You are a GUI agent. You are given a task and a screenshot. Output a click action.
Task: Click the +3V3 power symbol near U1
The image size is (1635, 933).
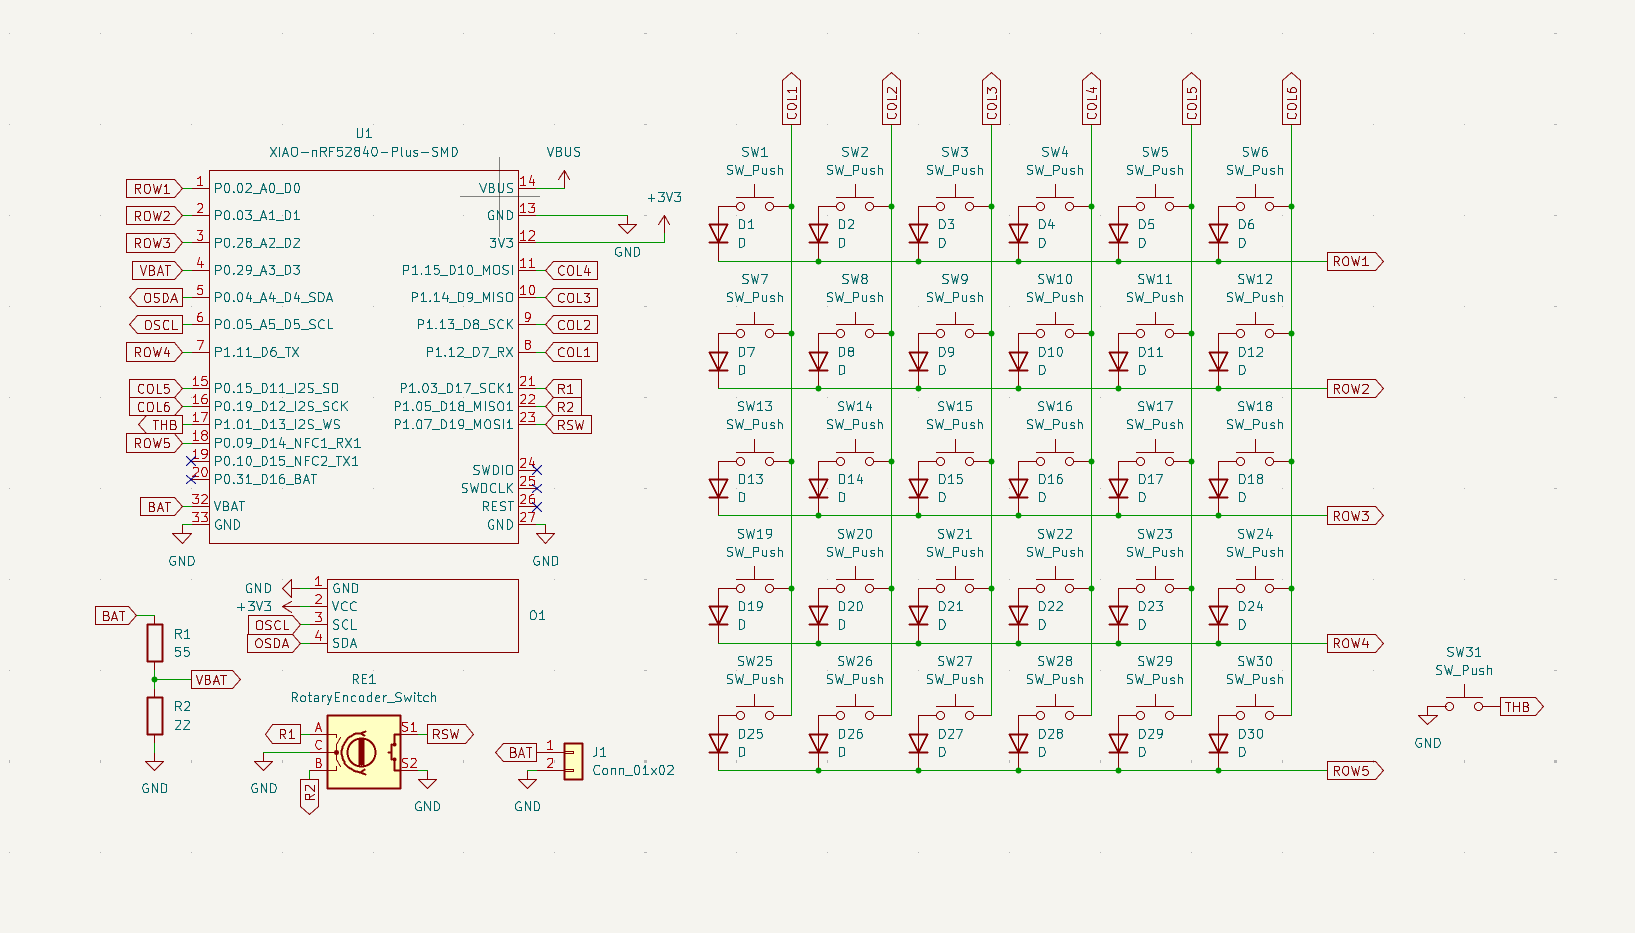pos(664,224)
